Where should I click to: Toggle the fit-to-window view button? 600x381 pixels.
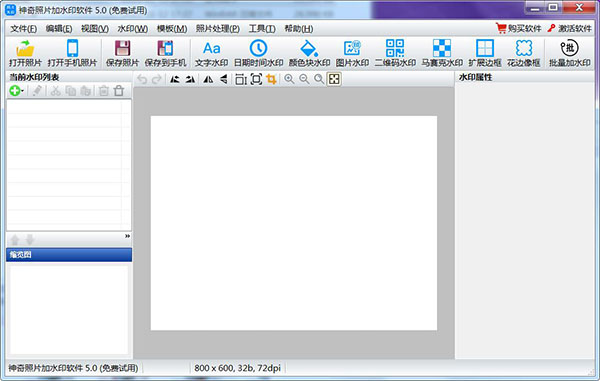point(334,79)
